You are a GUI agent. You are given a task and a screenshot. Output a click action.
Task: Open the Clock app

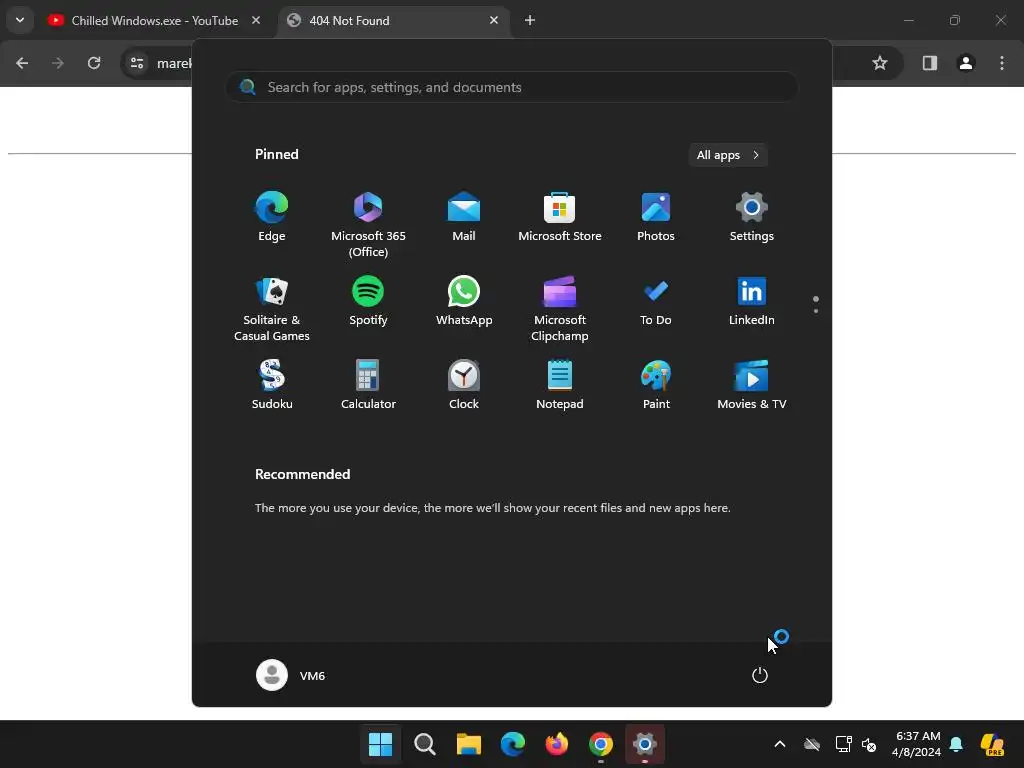[464, 385]
